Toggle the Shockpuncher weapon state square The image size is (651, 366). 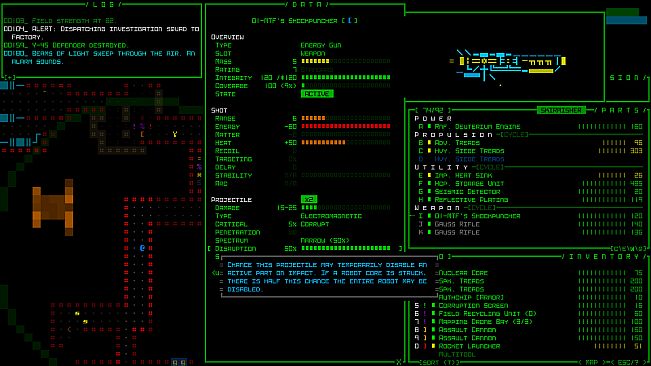point(429,216)
